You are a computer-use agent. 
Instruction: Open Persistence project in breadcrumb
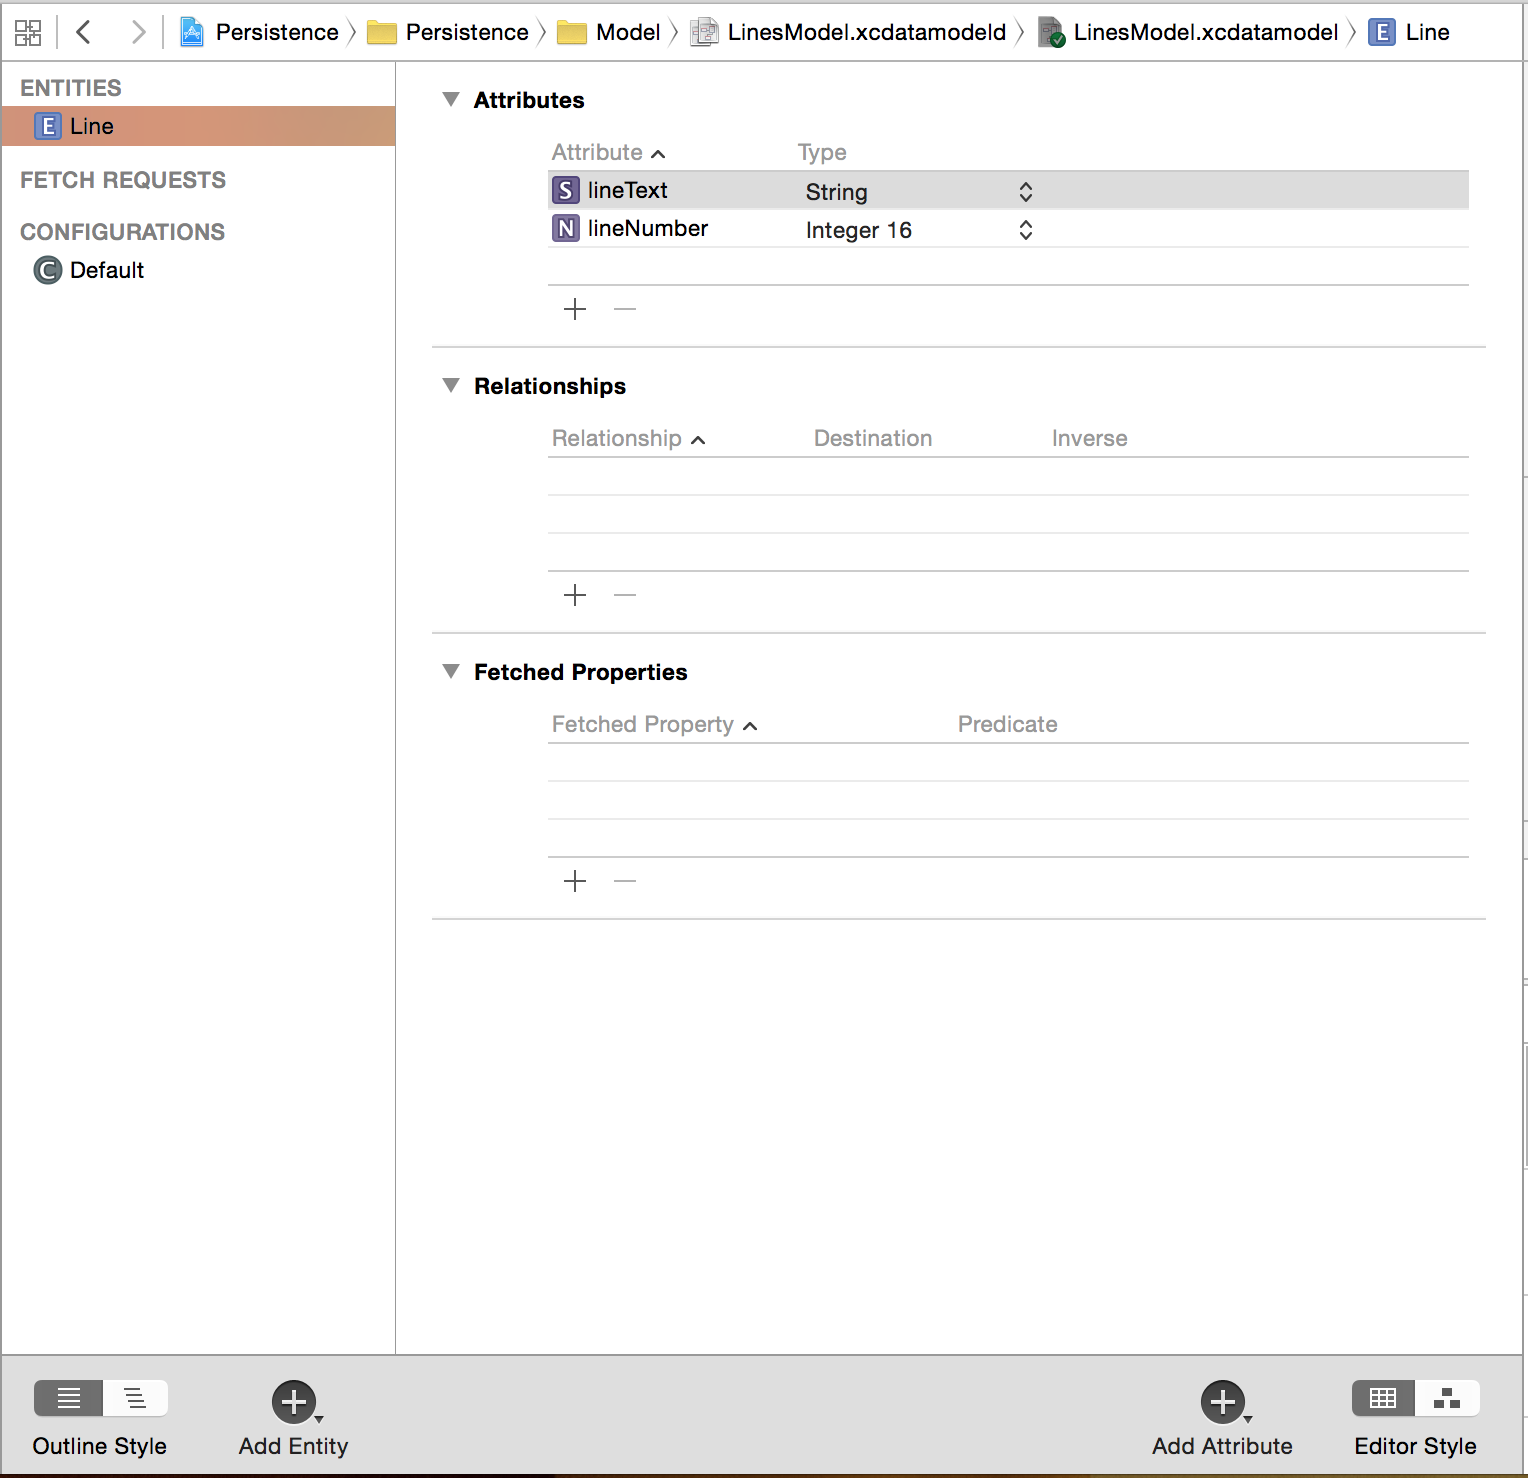[259, 32]
